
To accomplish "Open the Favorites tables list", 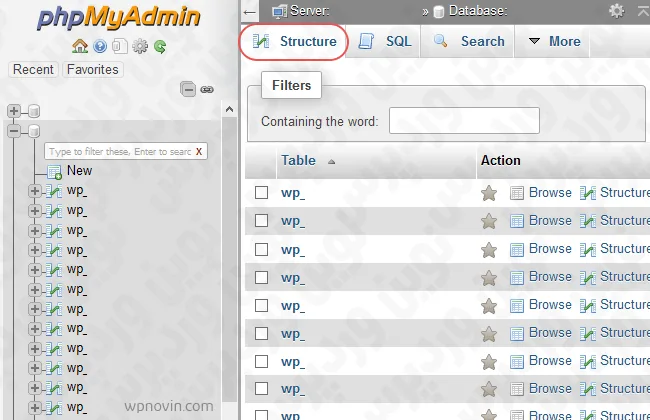I will click(92, 69).
